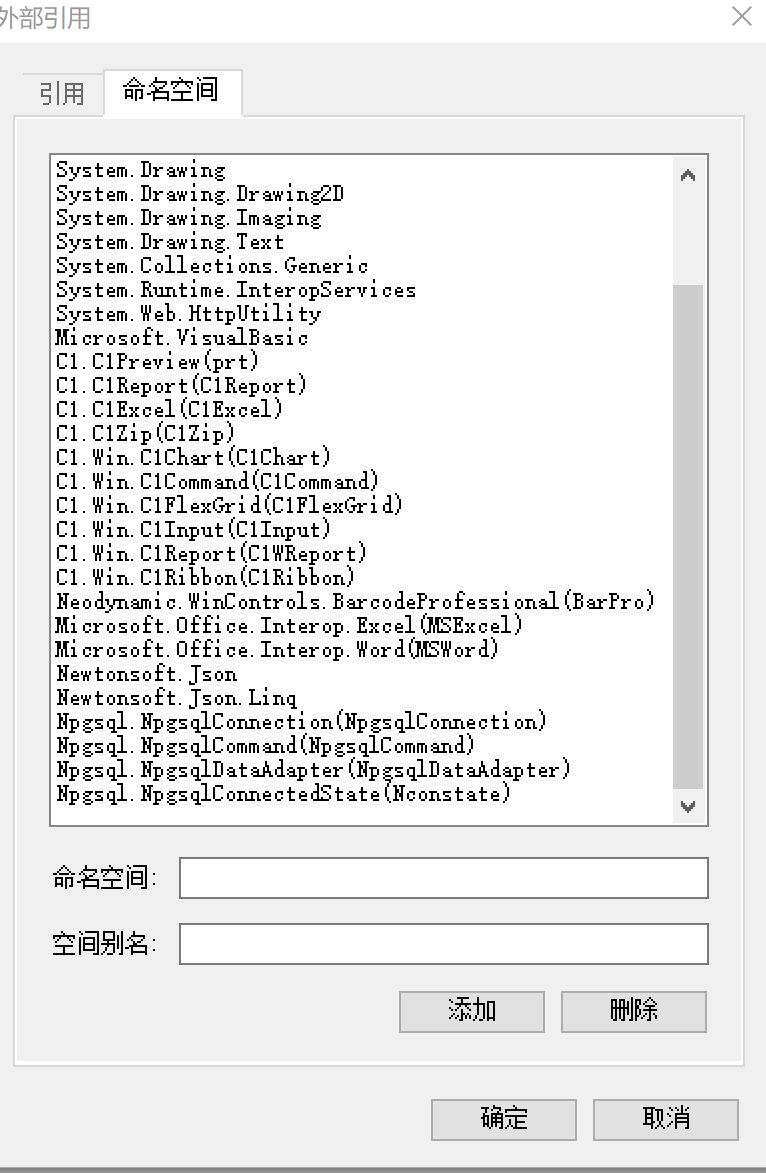The image size is (766, 1173).
Task: Close the 外部引用 dialog
Action: pyautogui.click(x=741, y=16)
